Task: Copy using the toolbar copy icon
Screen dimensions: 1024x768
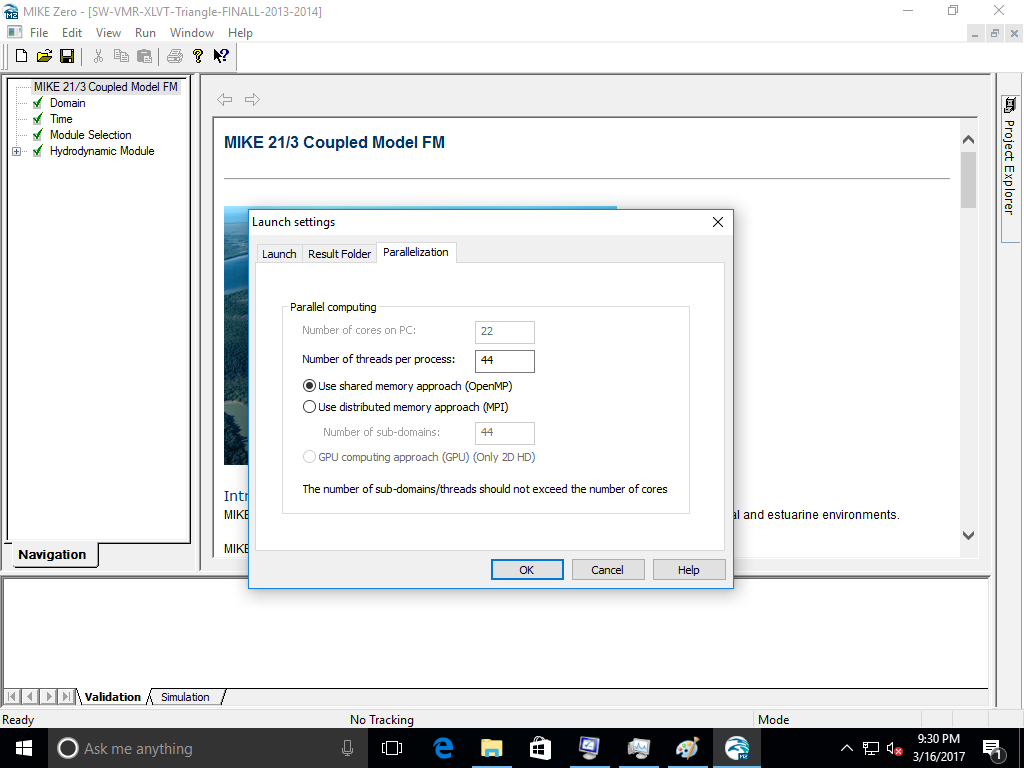Action: (x=121, y=56)
